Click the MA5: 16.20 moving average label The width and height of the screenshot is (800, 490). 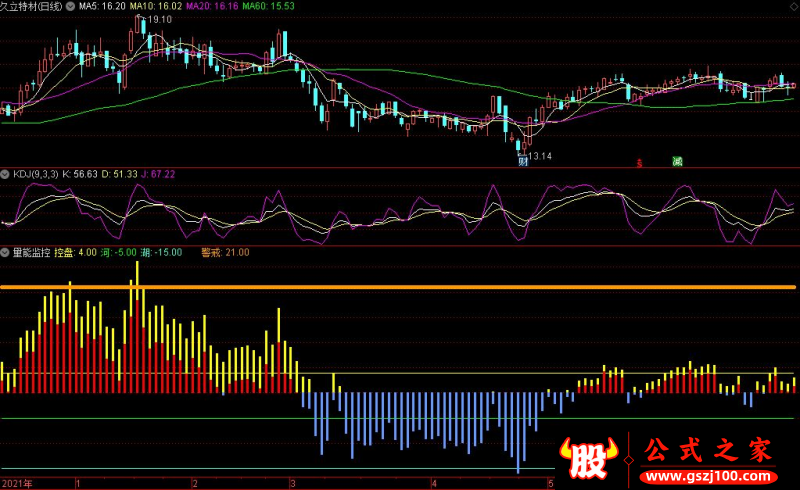(x=103, y=7)
